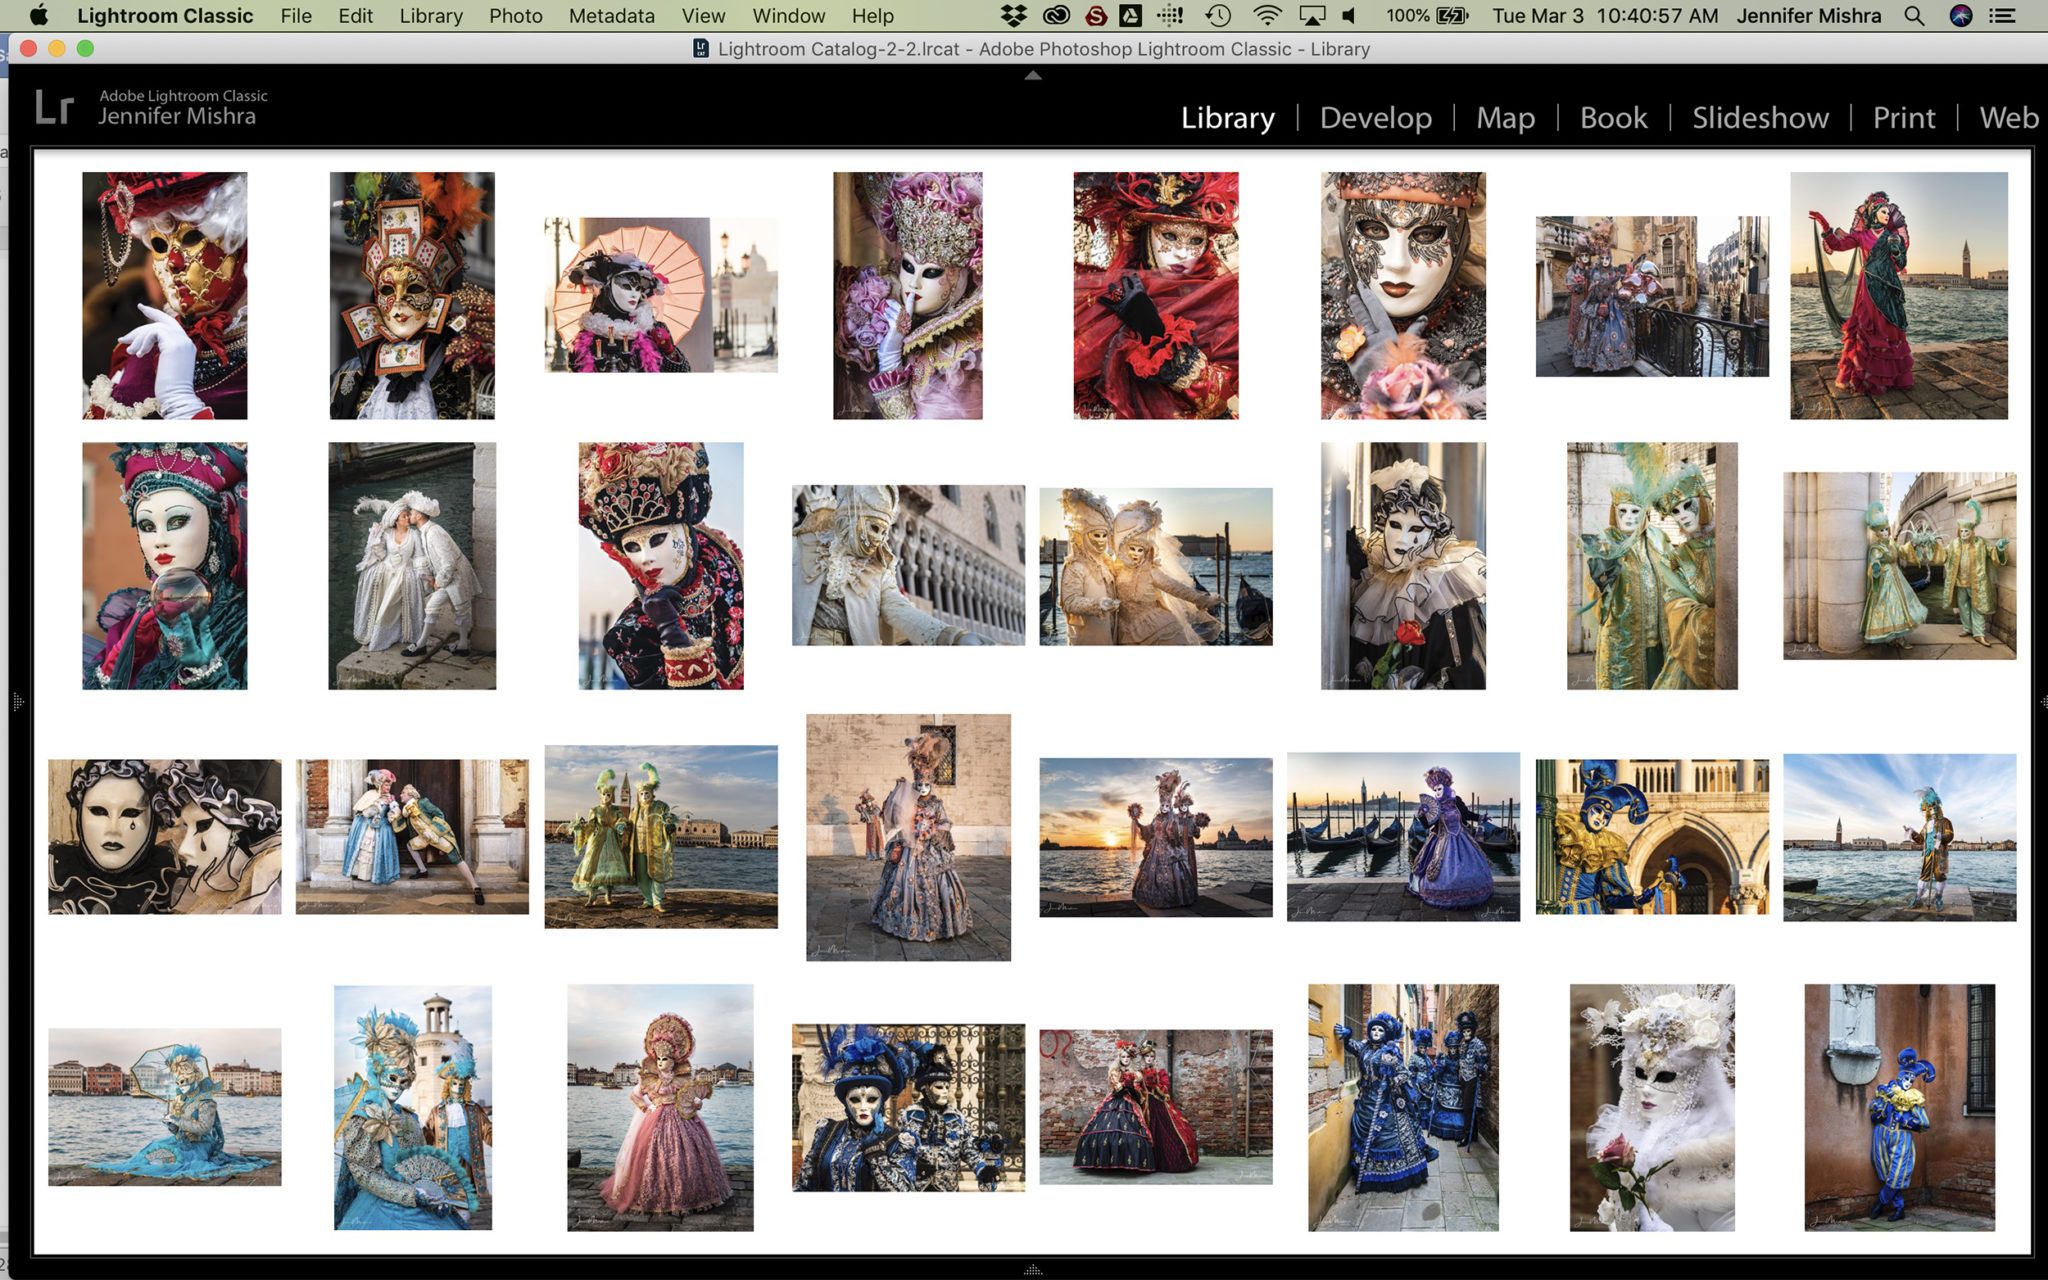Switch to the Develop module

pyautogui.click(x=1376, y=118)
